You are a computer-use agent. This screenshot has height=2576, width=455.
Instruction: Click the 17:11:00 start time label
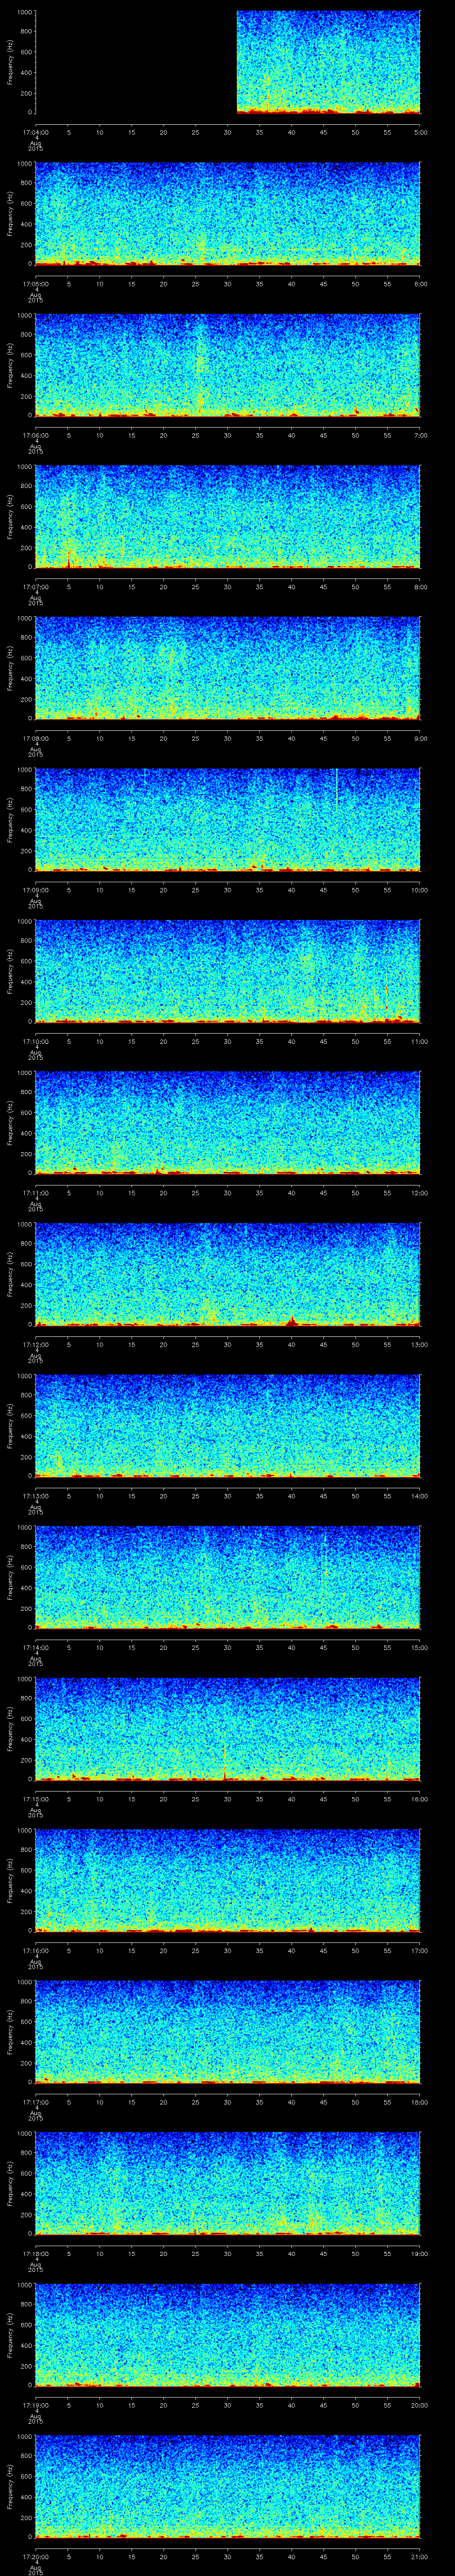pos(35,1192)
